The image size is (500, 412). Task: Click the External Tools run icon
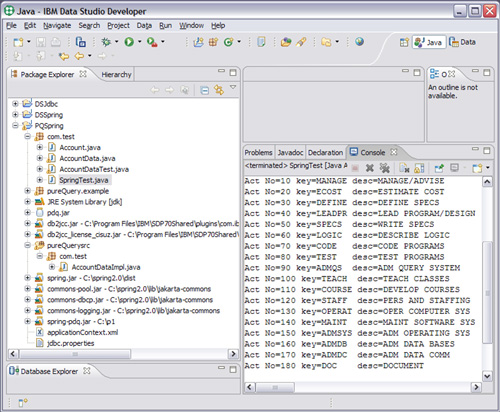click(x=152, y=42)
